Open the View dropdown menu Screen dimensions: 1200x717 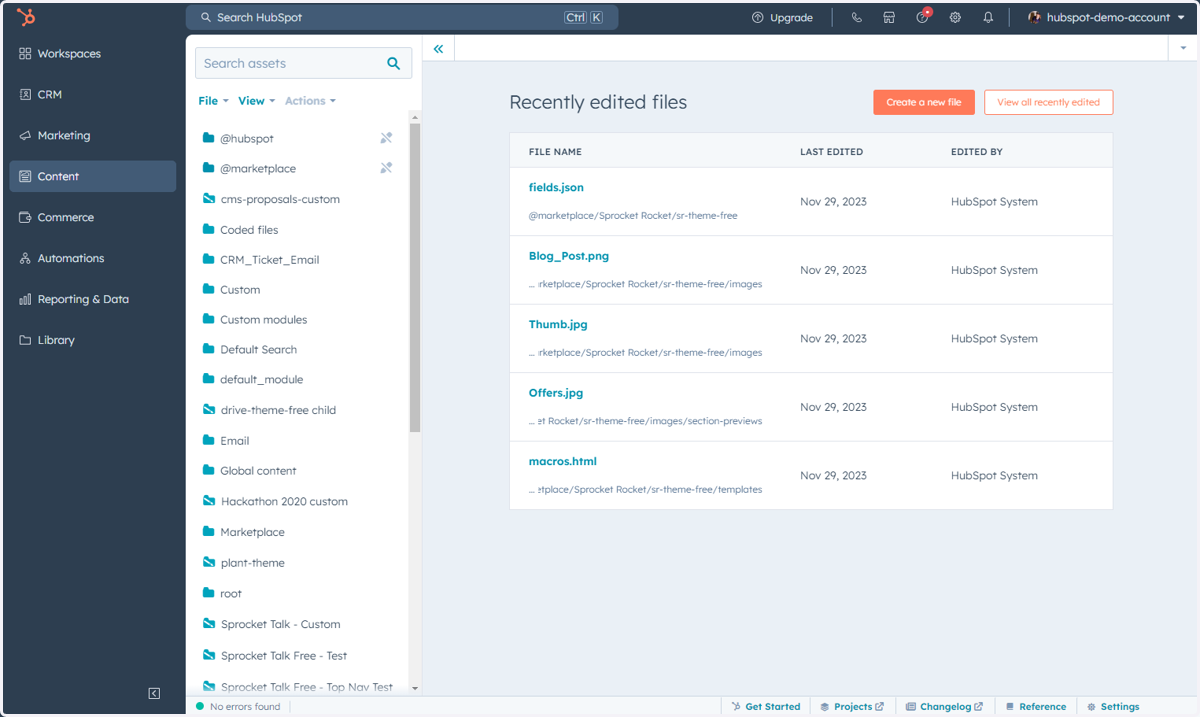[x=256, y=101]
